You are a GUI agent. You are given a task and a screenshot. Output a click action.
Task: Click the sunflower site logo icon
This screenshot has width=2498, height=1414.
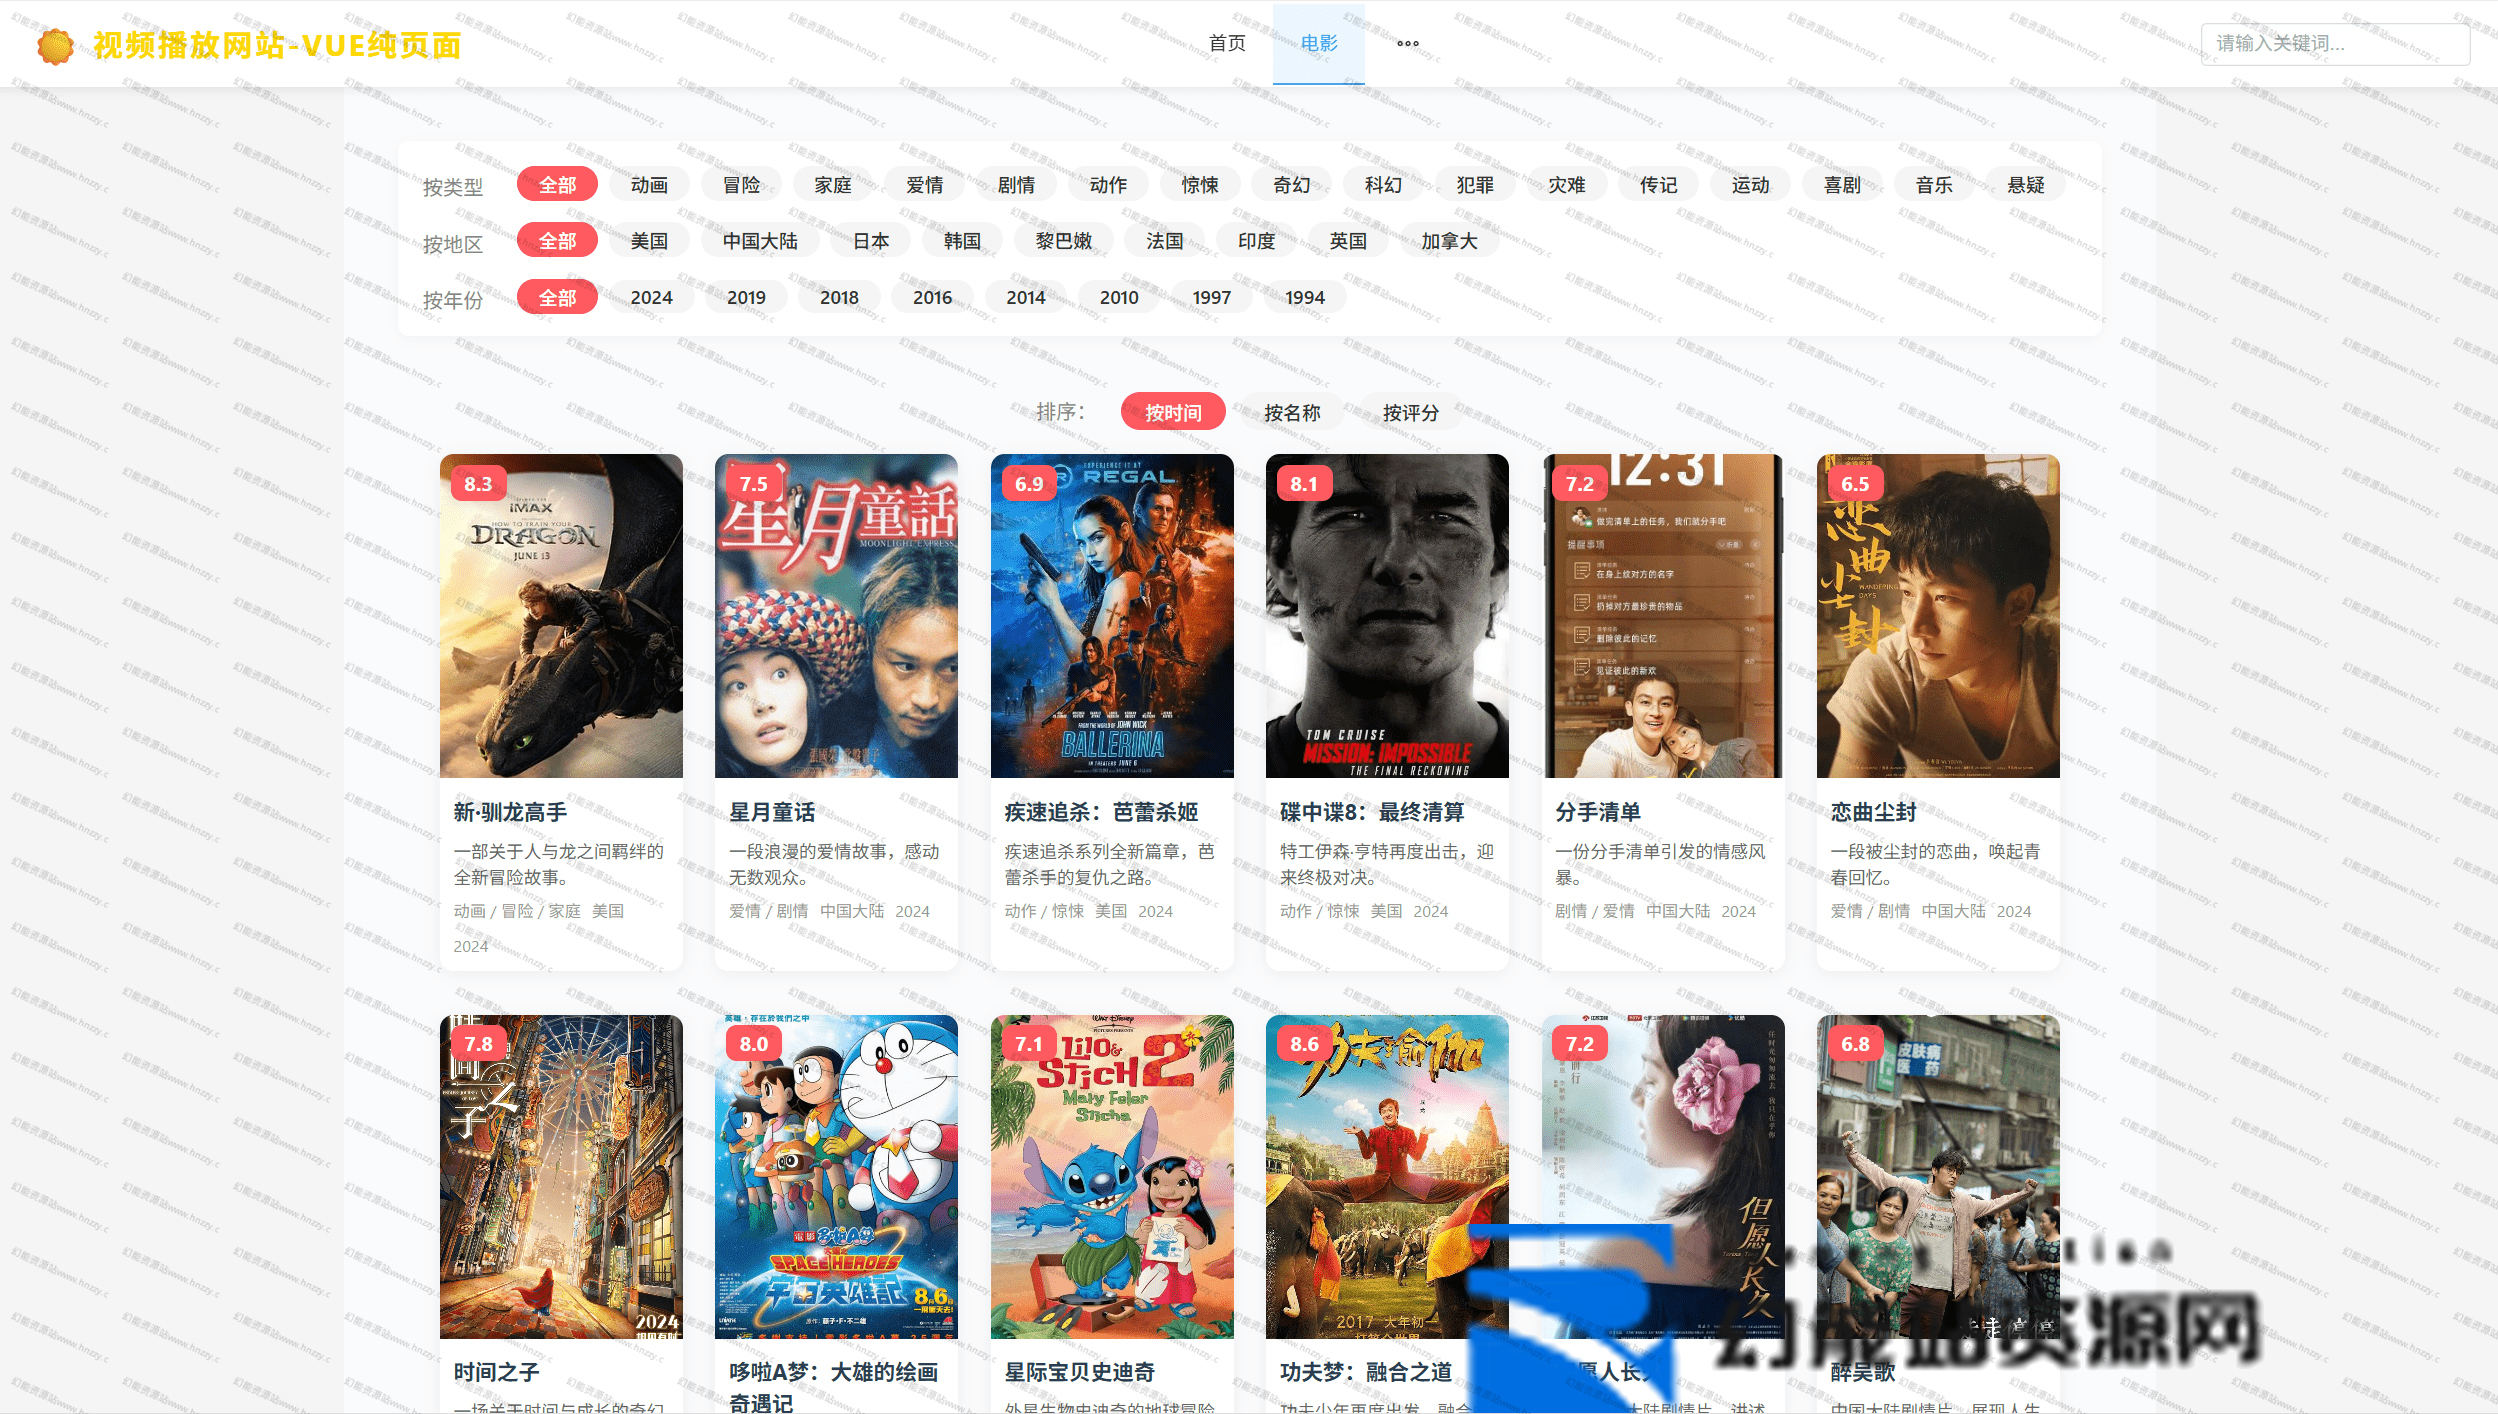(55, 46)
